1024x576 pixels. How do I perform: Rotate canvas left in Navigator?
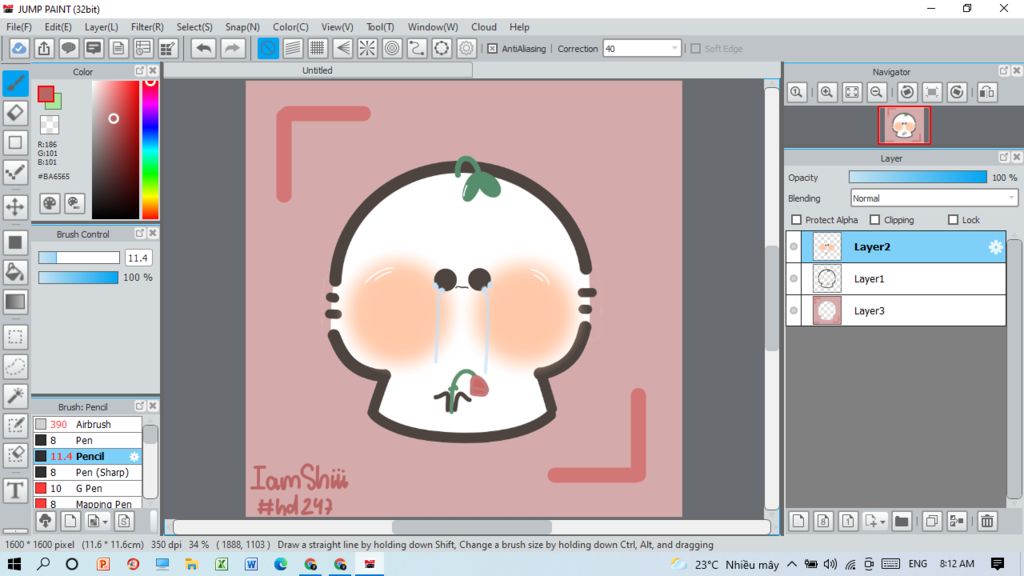(907, 92)
